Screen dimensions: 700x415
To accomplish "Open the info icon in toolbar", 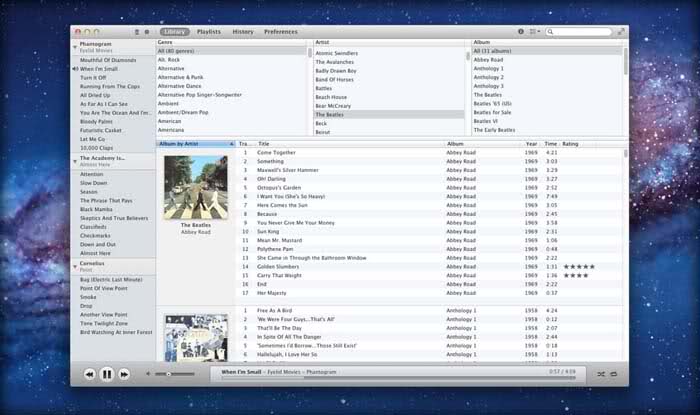I will pos(521,32).
